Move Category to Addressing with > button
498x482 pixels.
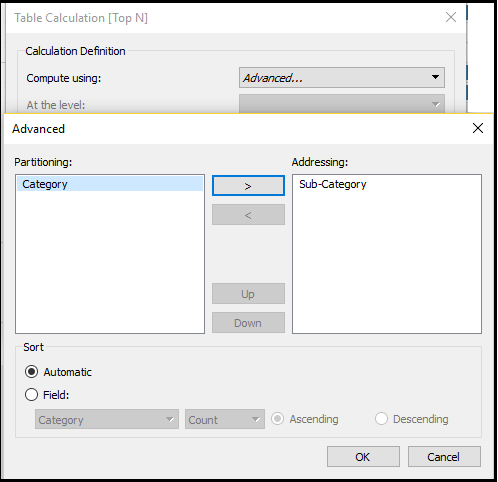pos(248,186)
